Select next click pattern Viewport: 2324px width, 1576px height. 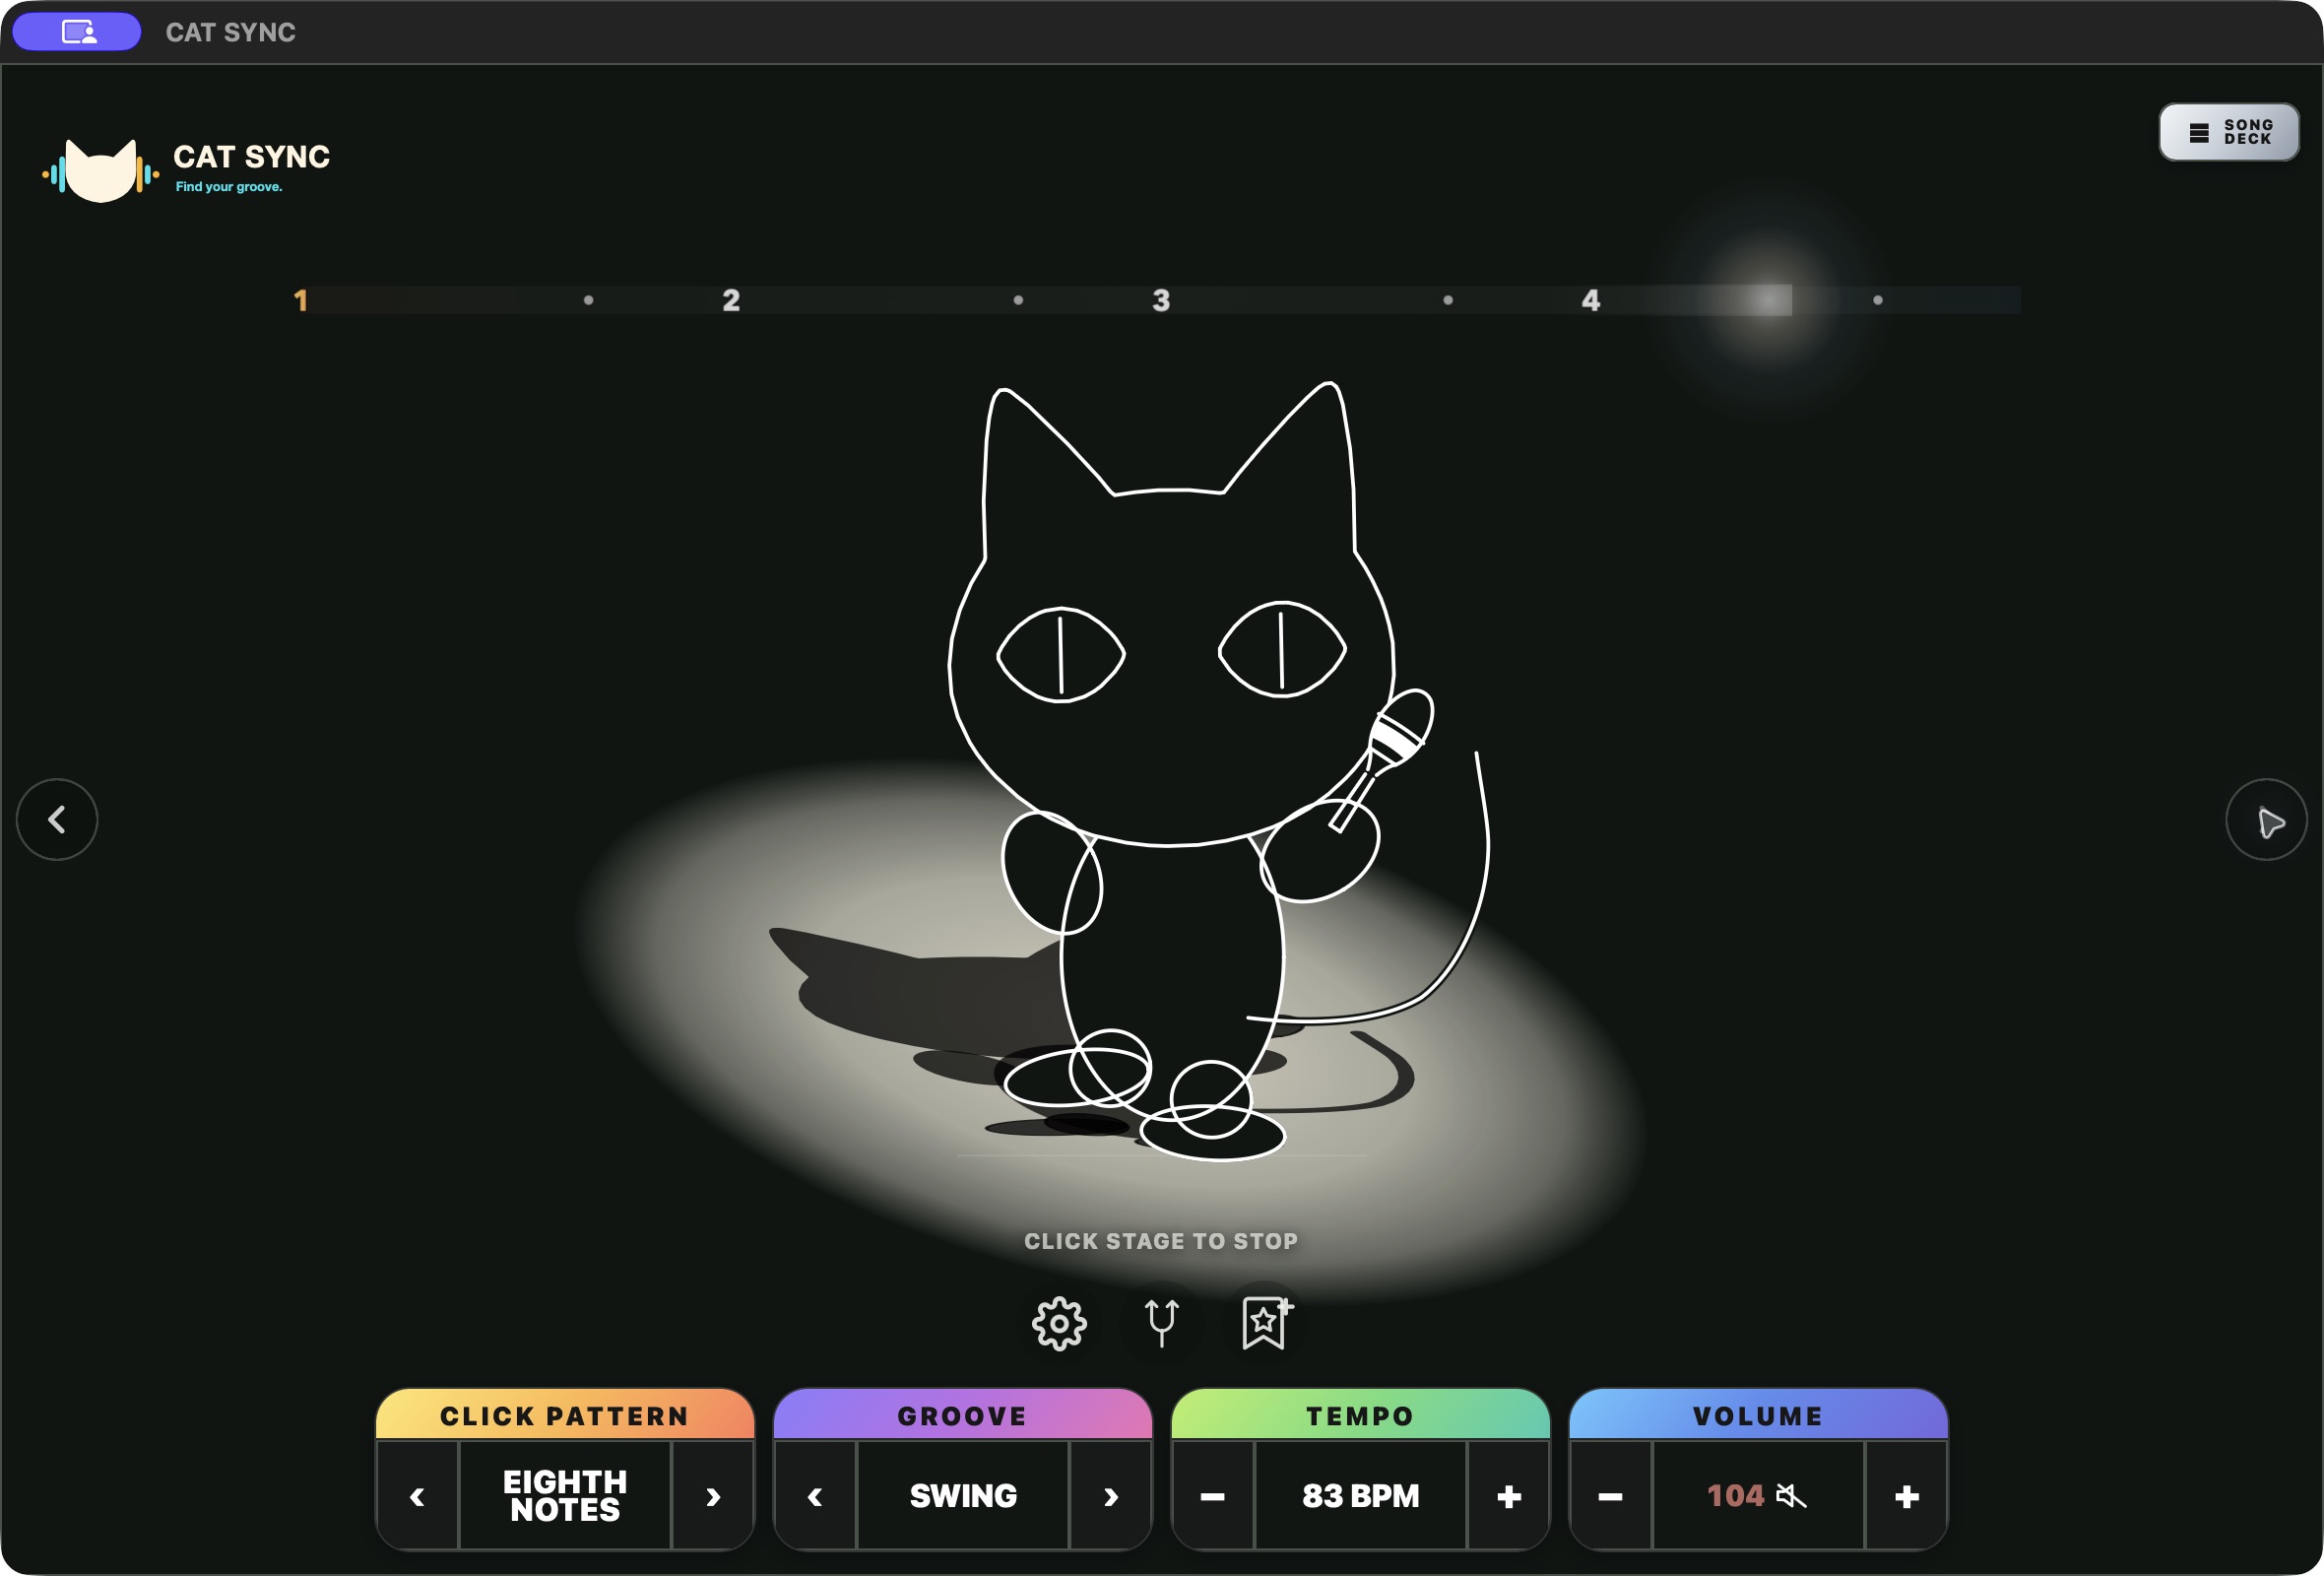[x=712, y=1496]
